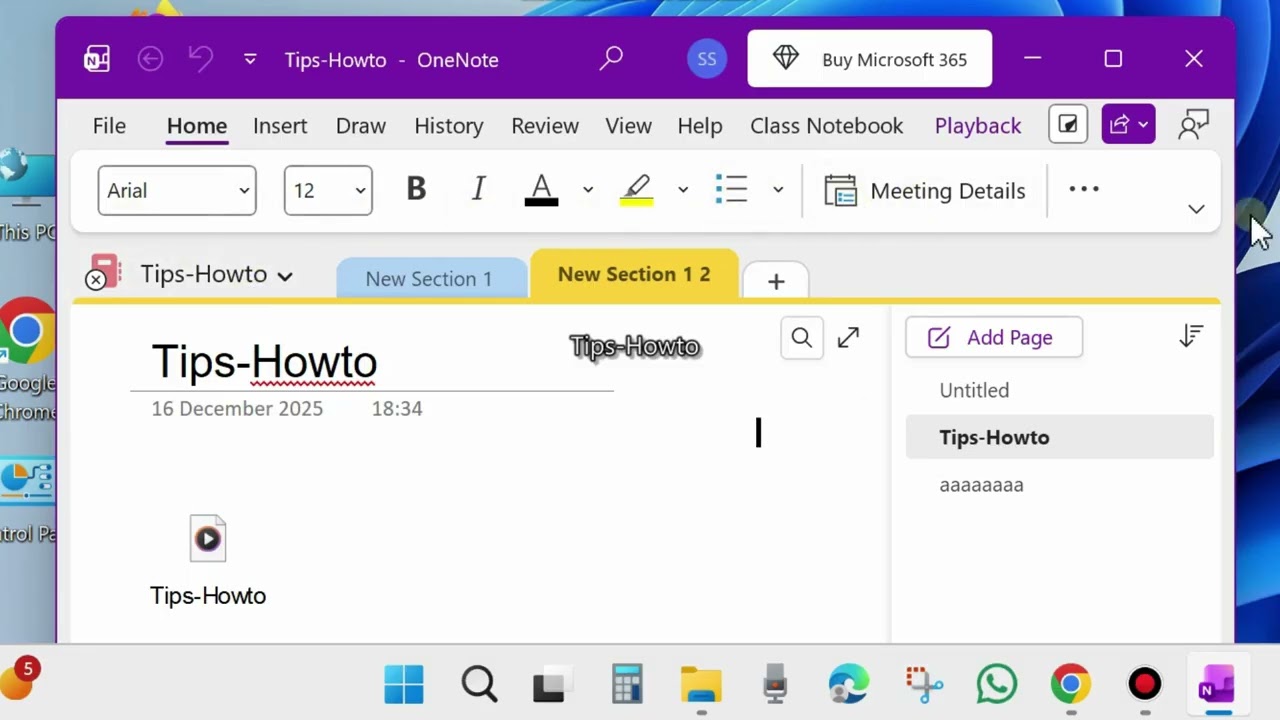
Task: Open taskbar Search magnifier
Action: point(479,685)
